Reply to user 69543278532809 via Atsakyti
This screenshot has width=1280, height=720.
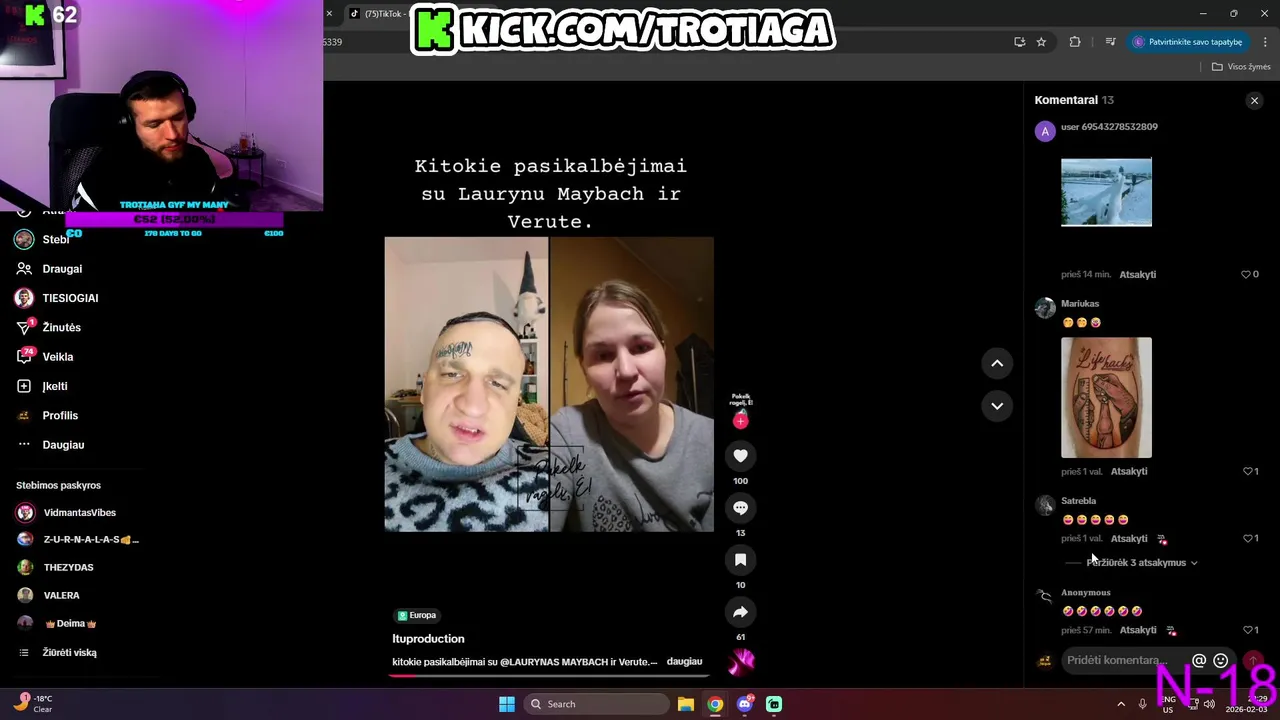pos(1137,275)
